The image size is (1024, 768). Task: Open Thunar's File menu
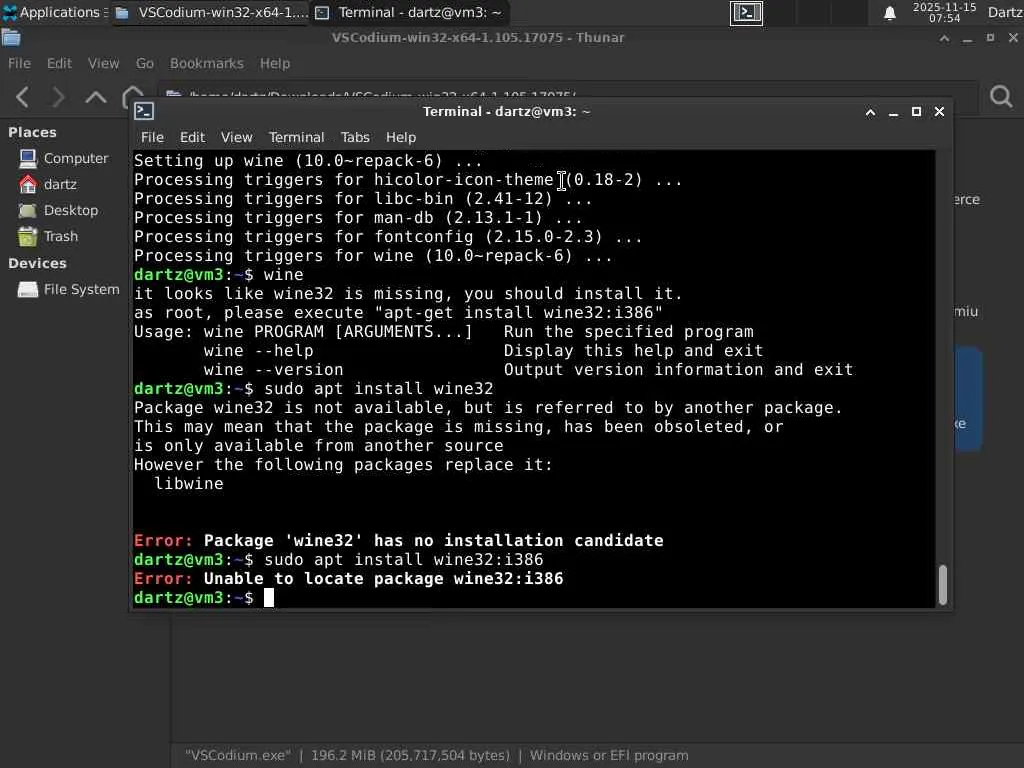pos(20,63)
